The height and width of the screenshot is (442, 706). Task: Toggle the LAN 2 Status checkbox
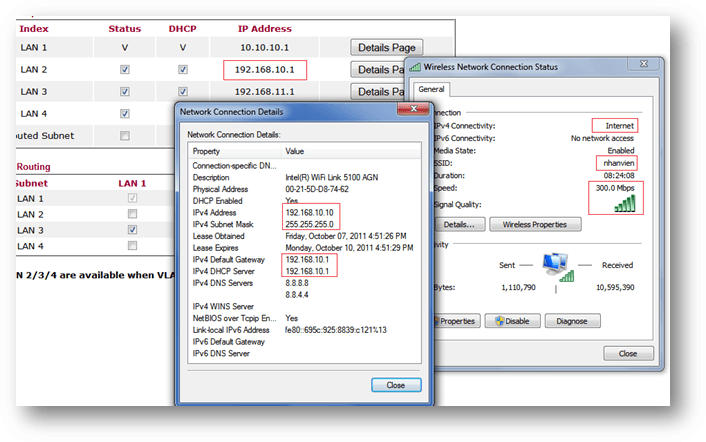(x=125, y=70)
